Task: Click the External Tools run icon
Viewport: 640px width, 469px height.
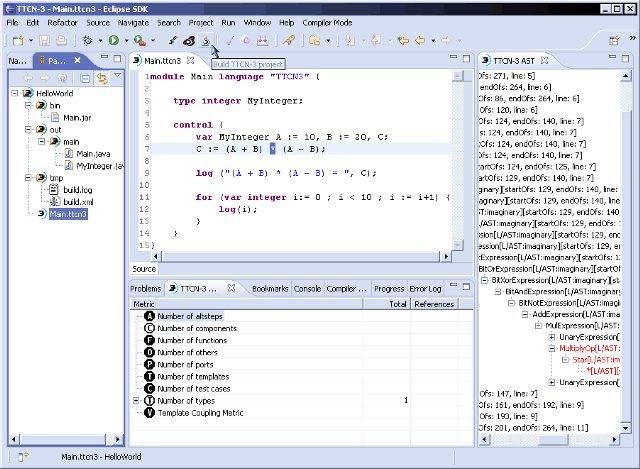Action: point(140,40)
